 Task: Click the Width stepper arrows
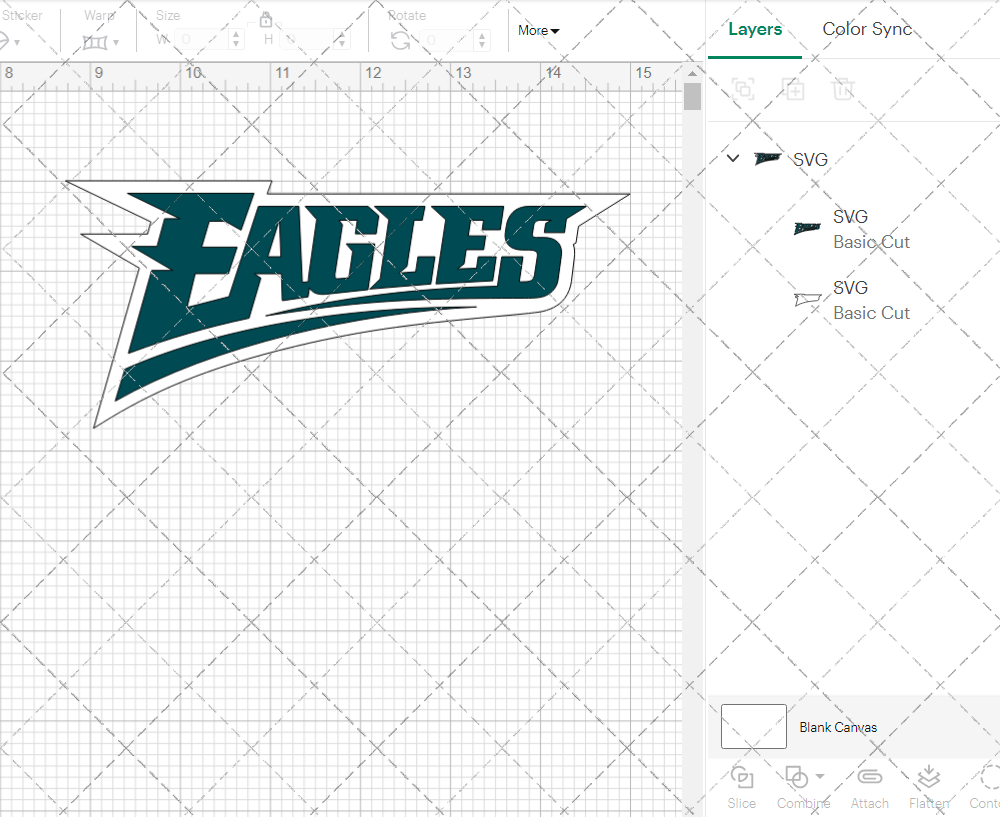(x=236, y=40)
